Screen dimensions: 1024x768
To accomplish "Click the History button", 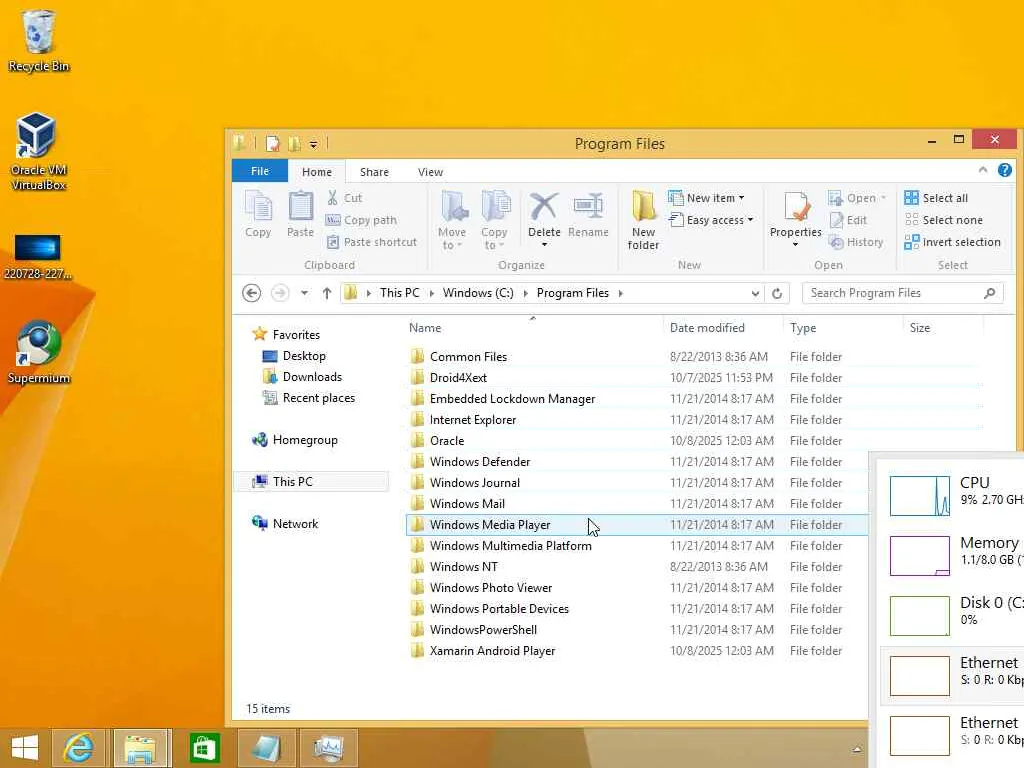I will coord(856,242).
